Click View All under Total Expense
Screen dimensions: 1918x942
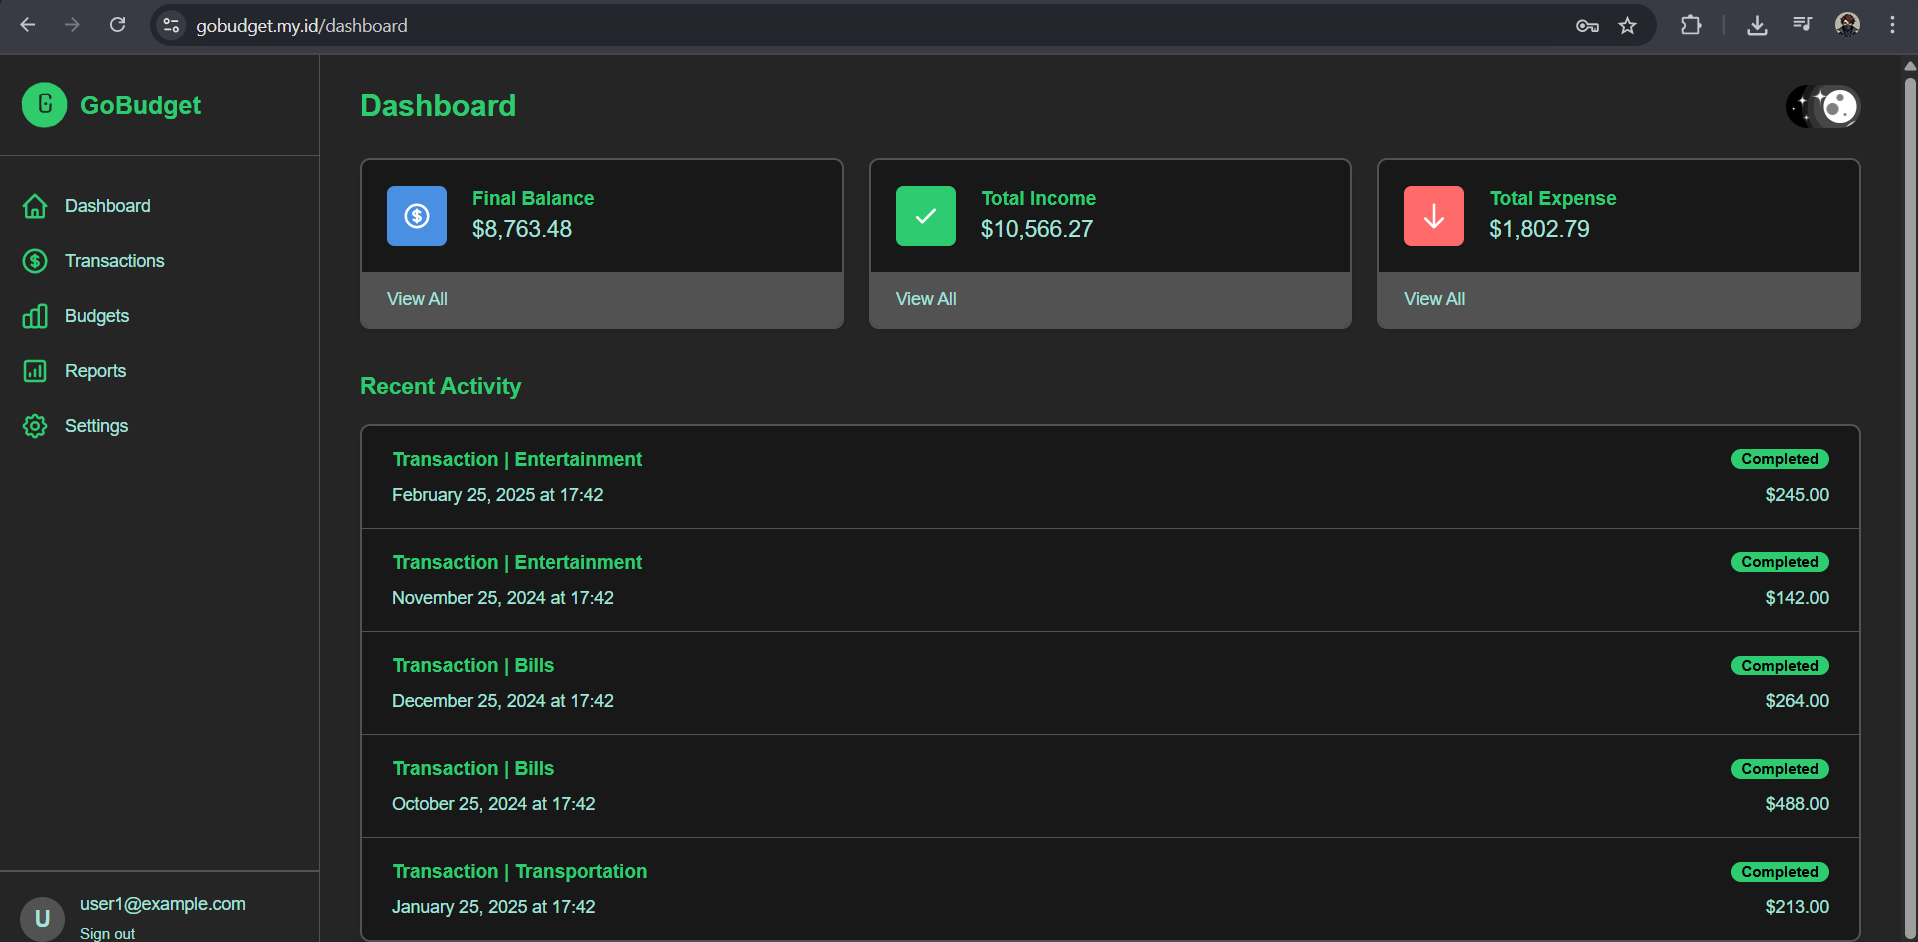tap(1434, 299)
